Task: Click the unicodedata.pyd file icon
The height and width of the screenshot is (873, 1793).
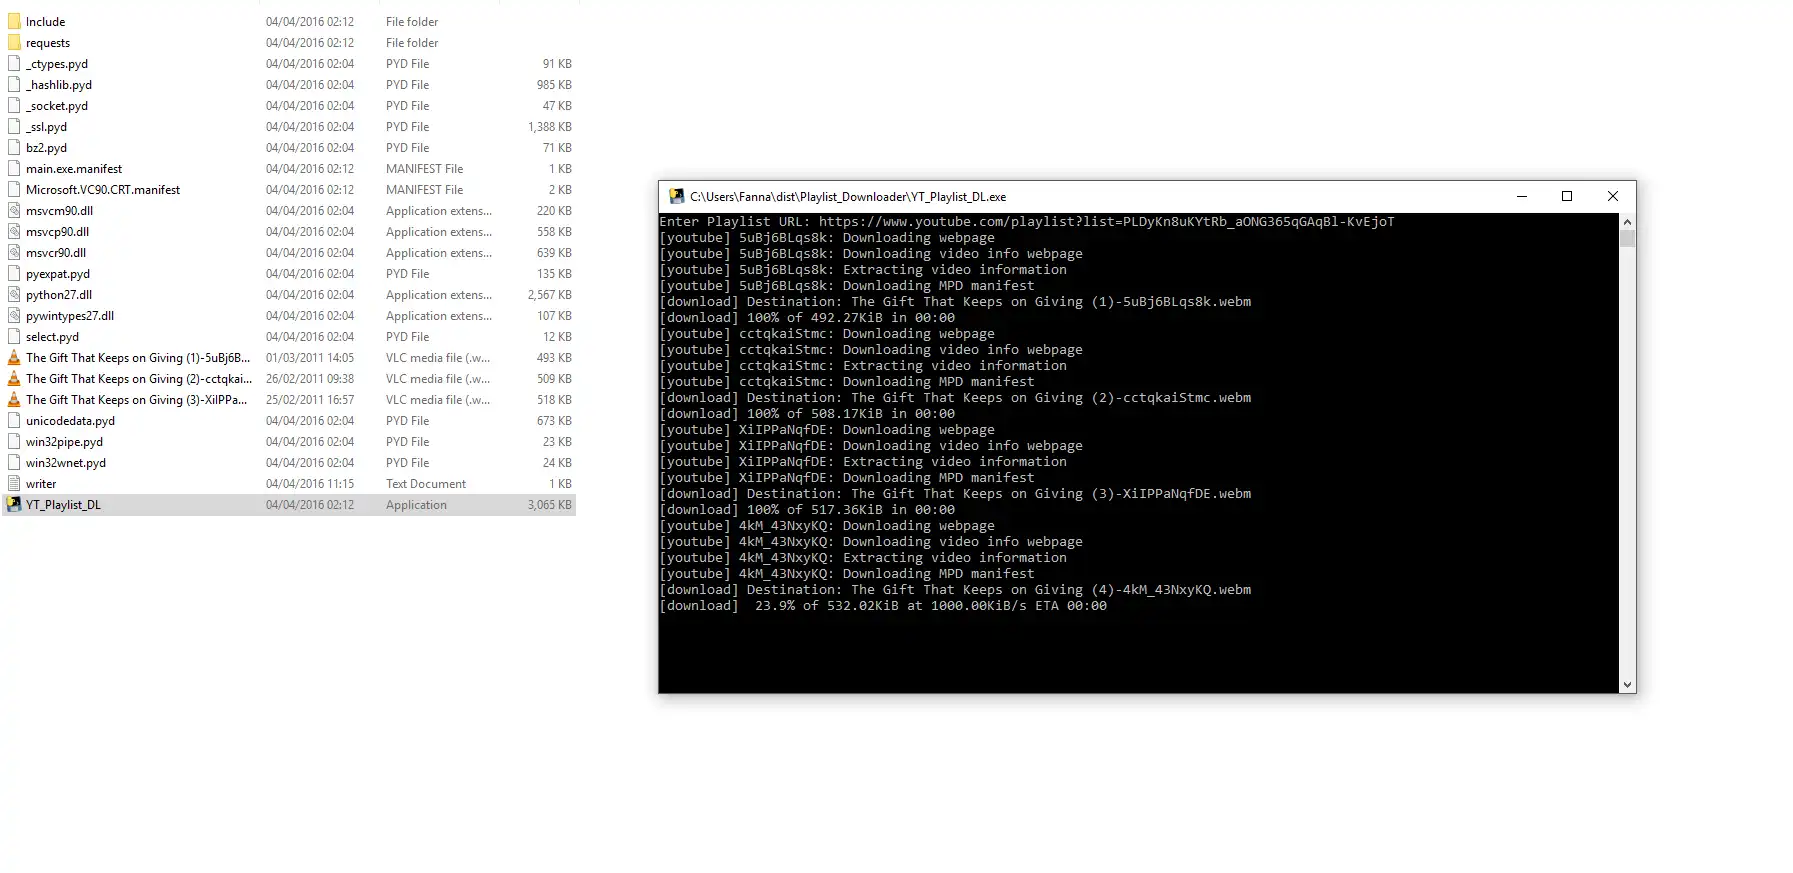Action: [14, 420]
